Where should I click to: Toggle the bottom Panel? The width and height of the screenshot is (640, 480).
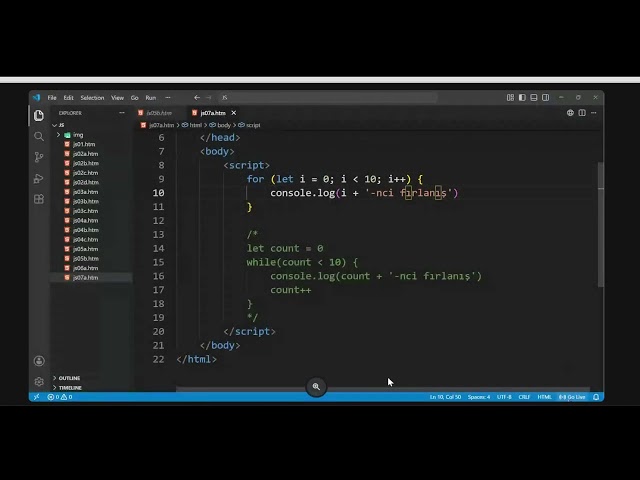click(x=533, y=98)
